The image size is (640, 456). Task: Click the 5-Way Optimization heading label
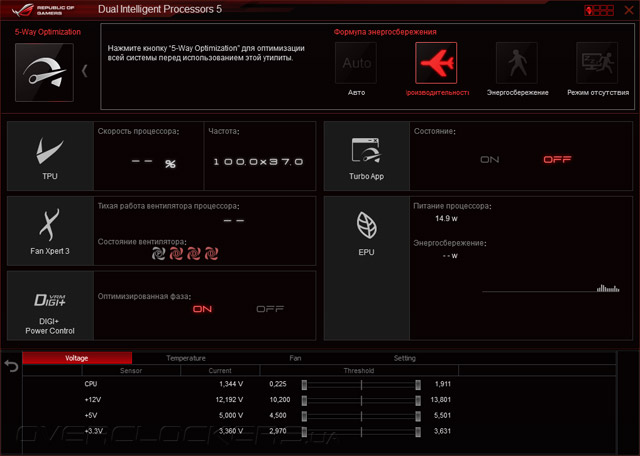point(48,32)
